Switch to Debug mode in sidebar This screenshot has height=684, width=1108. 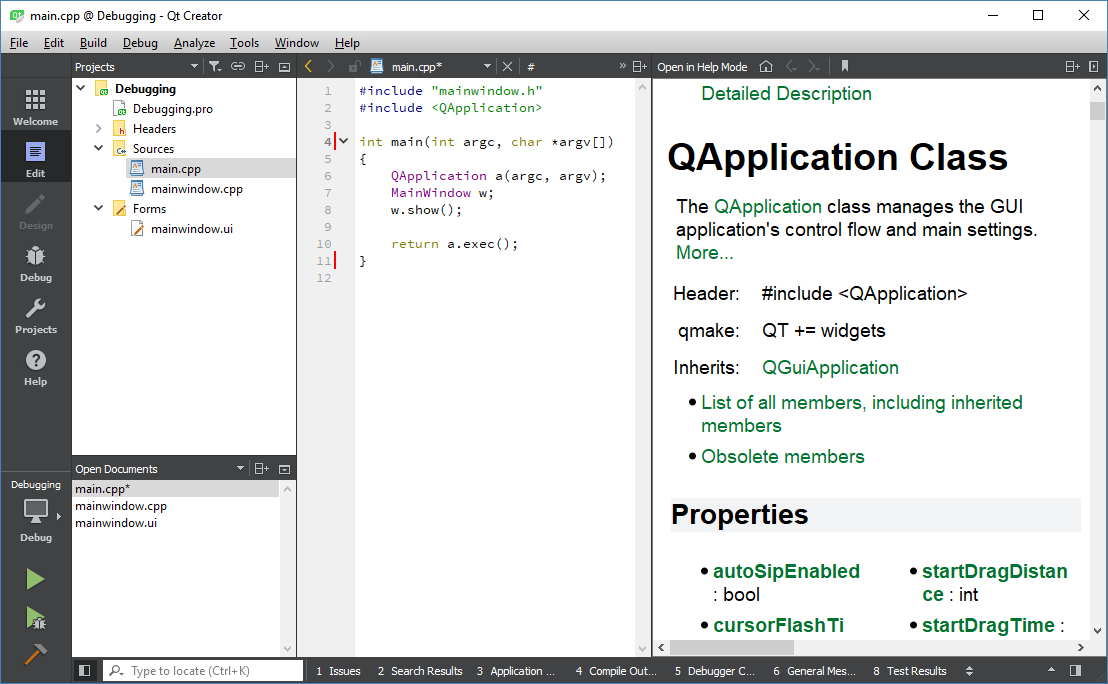(36, 264)
